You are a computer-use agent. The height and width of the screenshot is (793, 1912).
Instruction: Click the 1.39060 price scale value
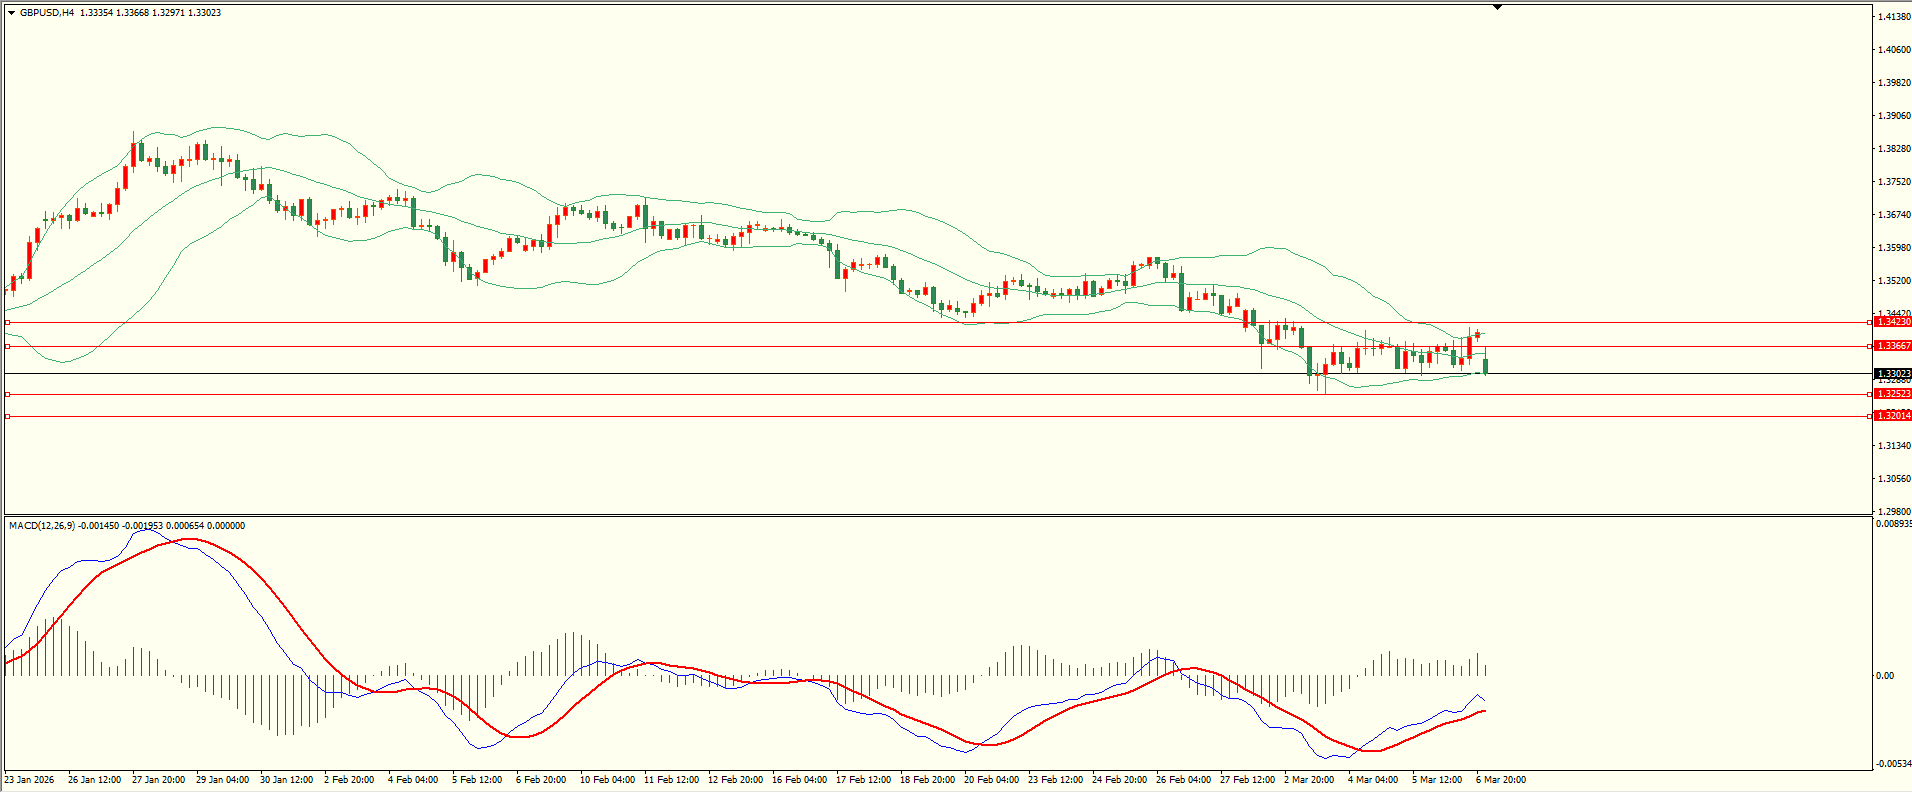pyautogui.click(x=1894, y=116)
